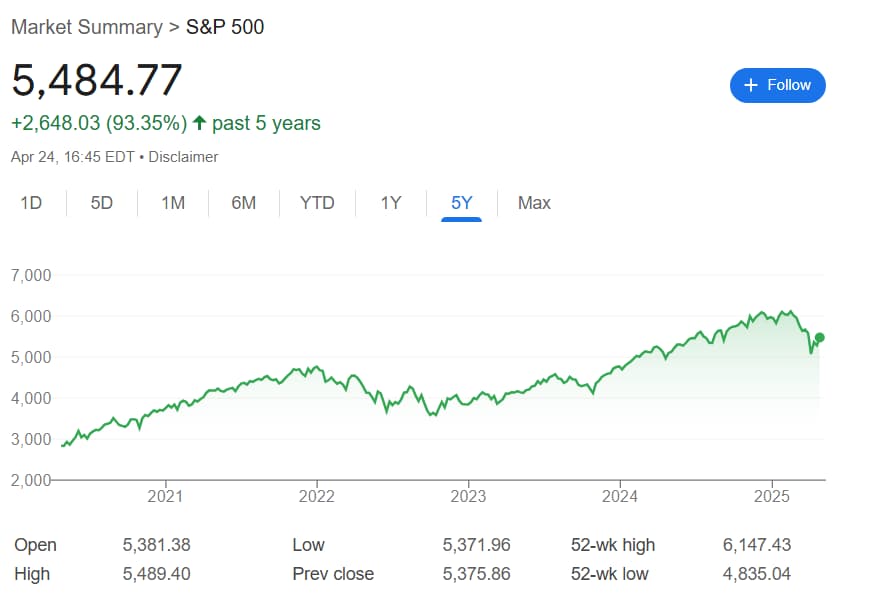Image resolution: width=878 pixels, height=604 pixels.
Task: Select the active 5Y tab
Action: click(461, 202)
